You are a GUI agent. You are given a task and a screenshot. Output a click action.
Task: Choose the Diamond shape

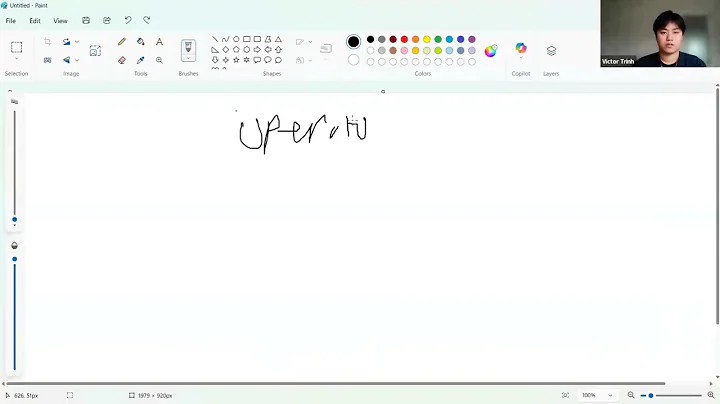click(x=225, y=50)
